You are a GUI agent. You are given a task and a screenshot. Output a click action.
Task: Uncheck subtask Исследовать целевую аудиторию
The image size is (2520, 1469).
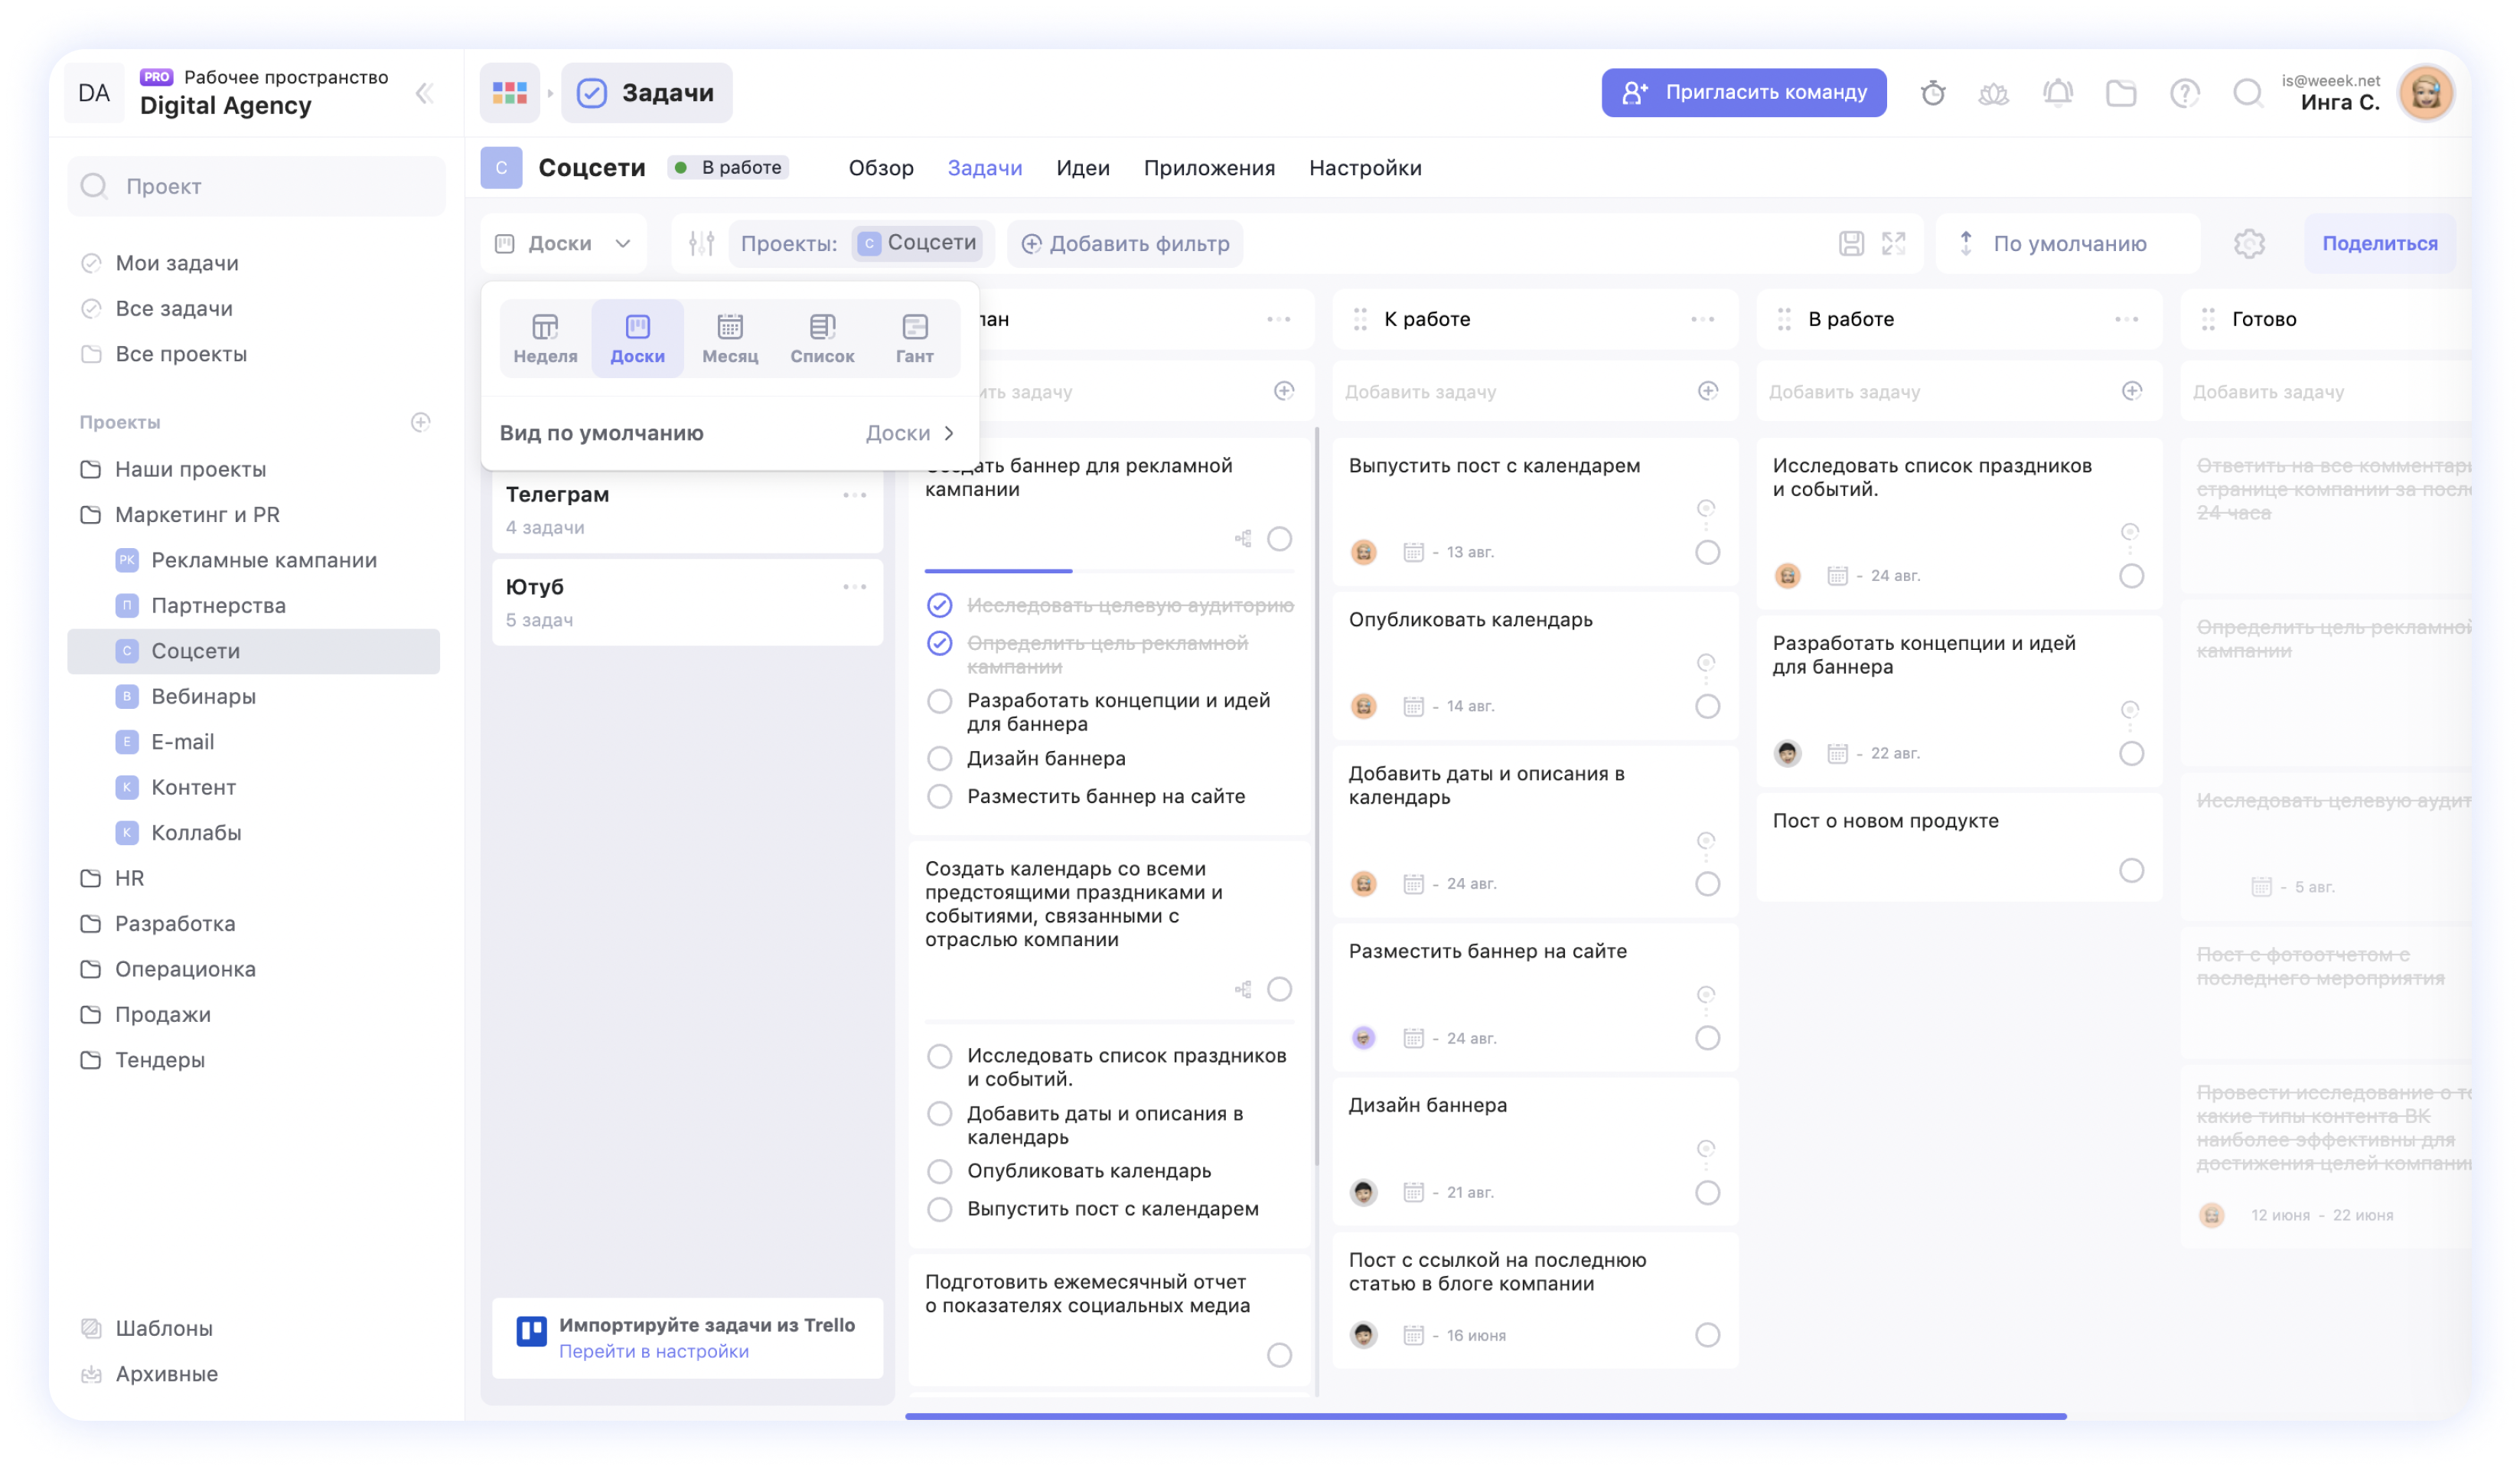[x=939, y=605]
